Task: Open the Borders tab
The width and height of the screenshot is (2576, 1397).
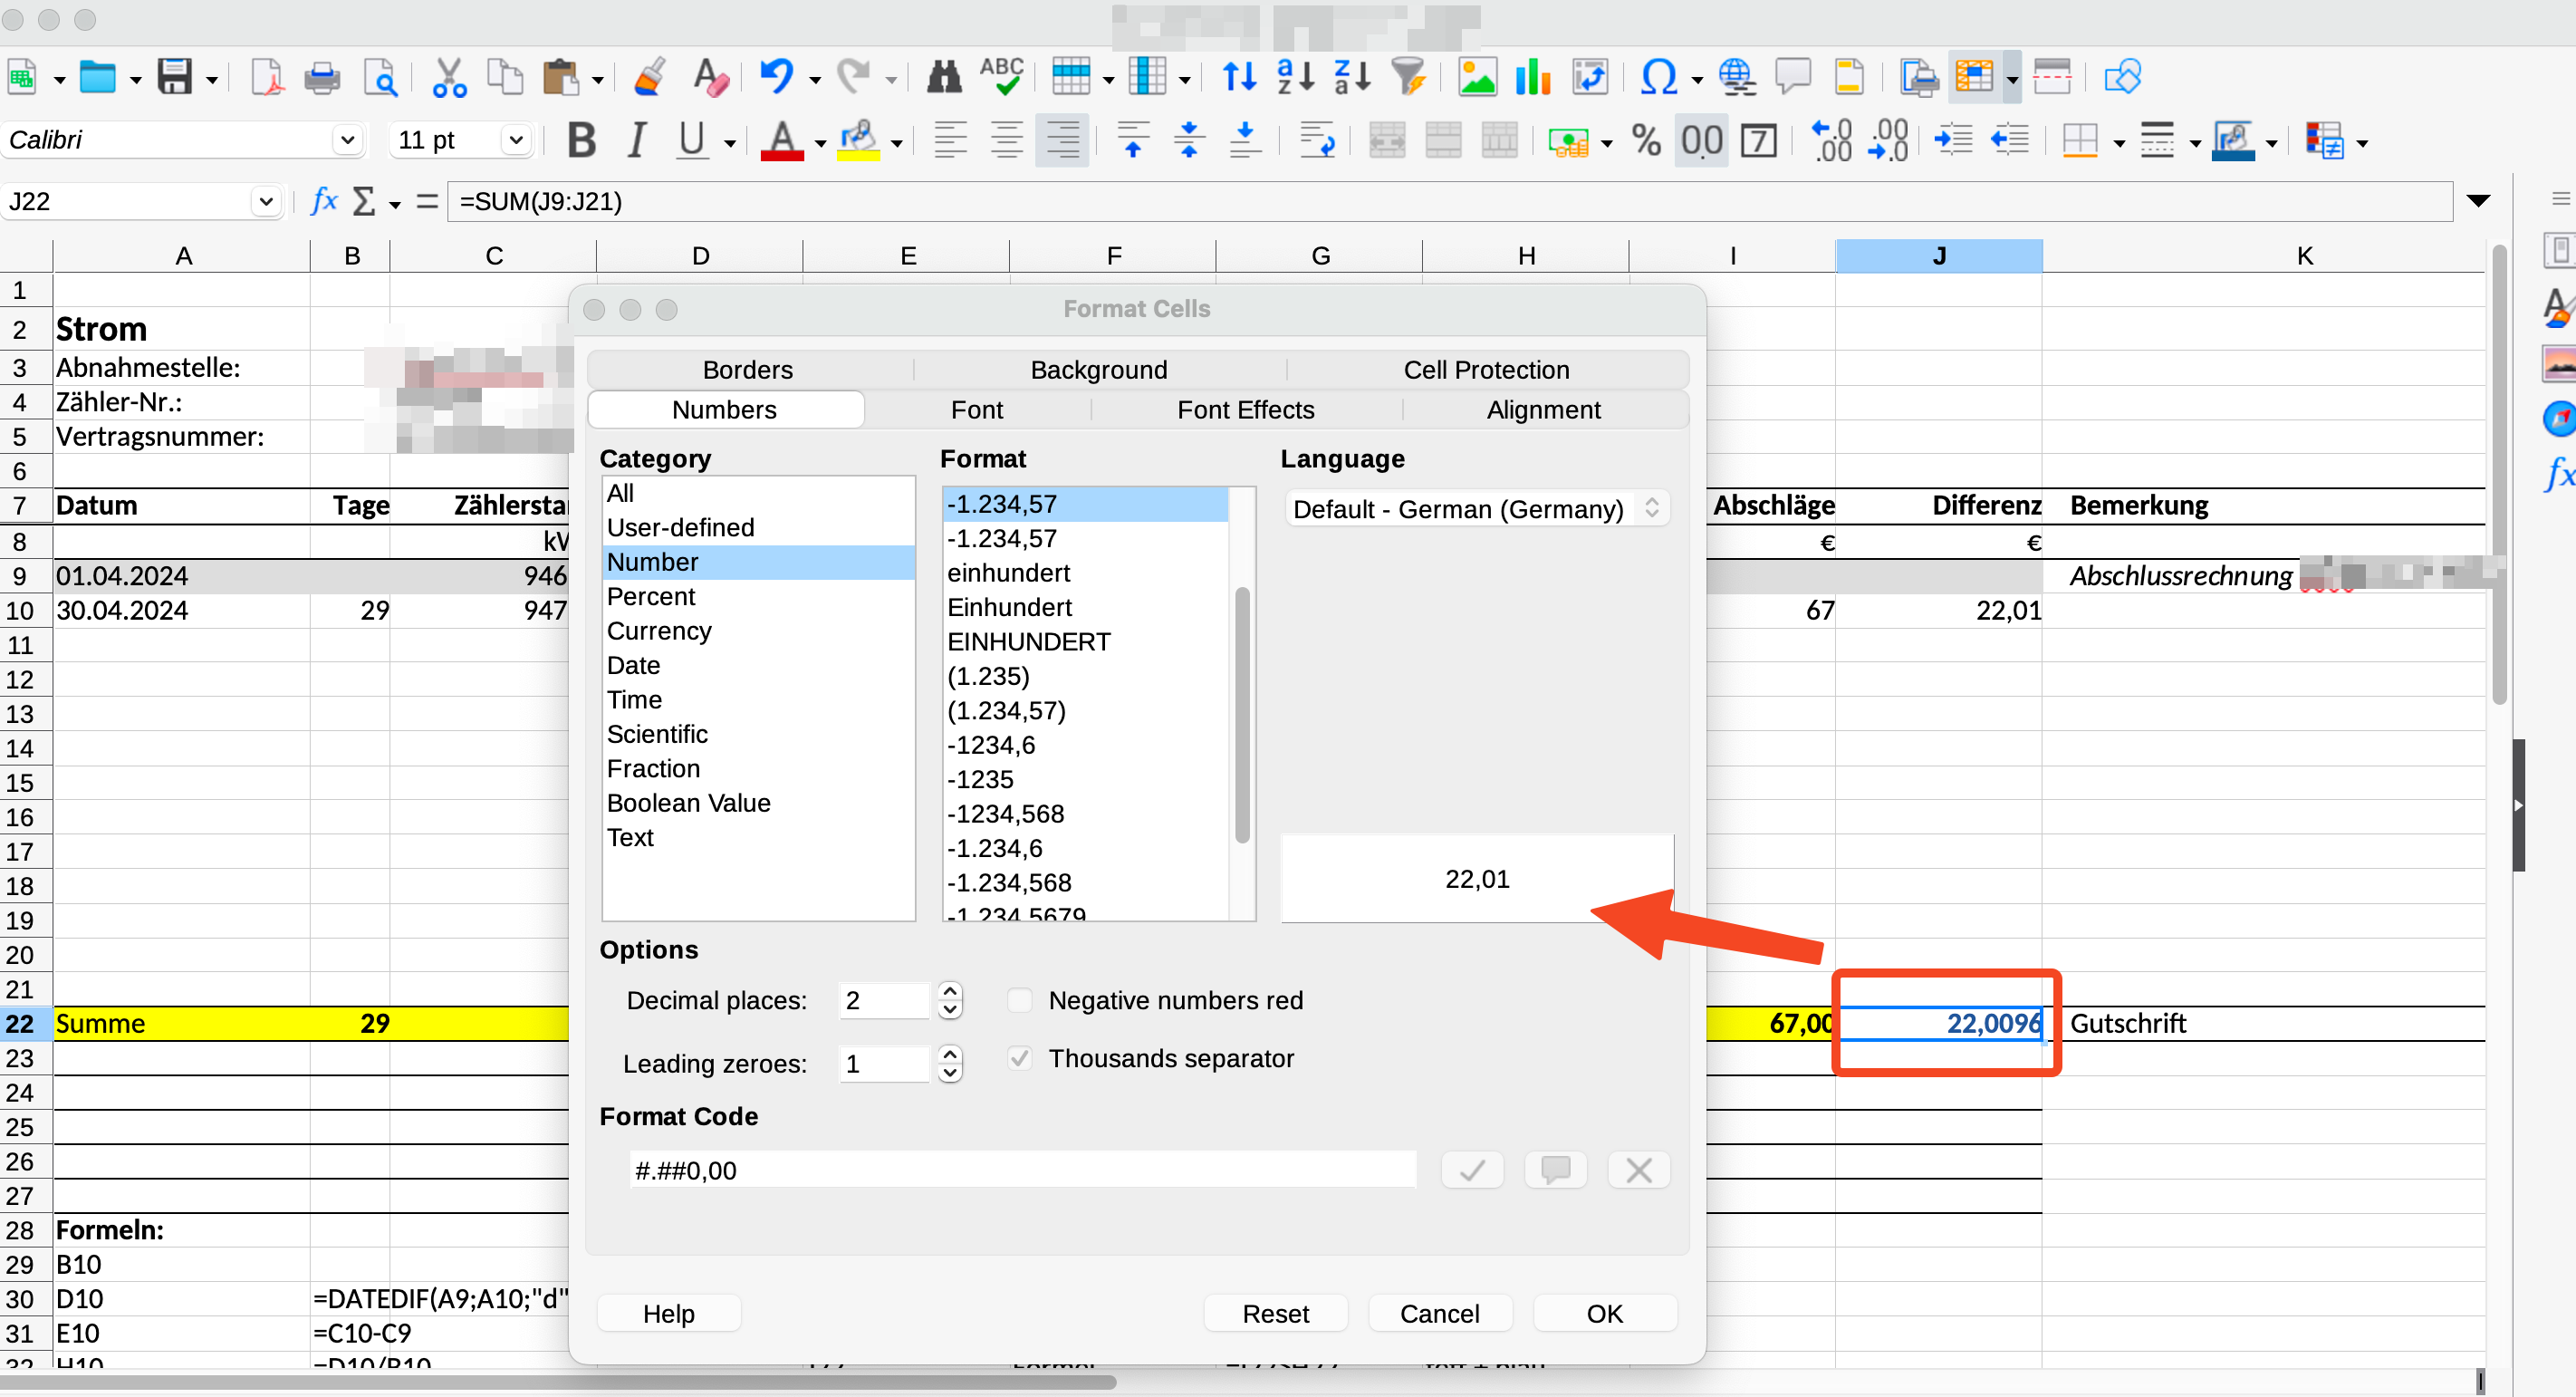Action: [x=747, y=370]
